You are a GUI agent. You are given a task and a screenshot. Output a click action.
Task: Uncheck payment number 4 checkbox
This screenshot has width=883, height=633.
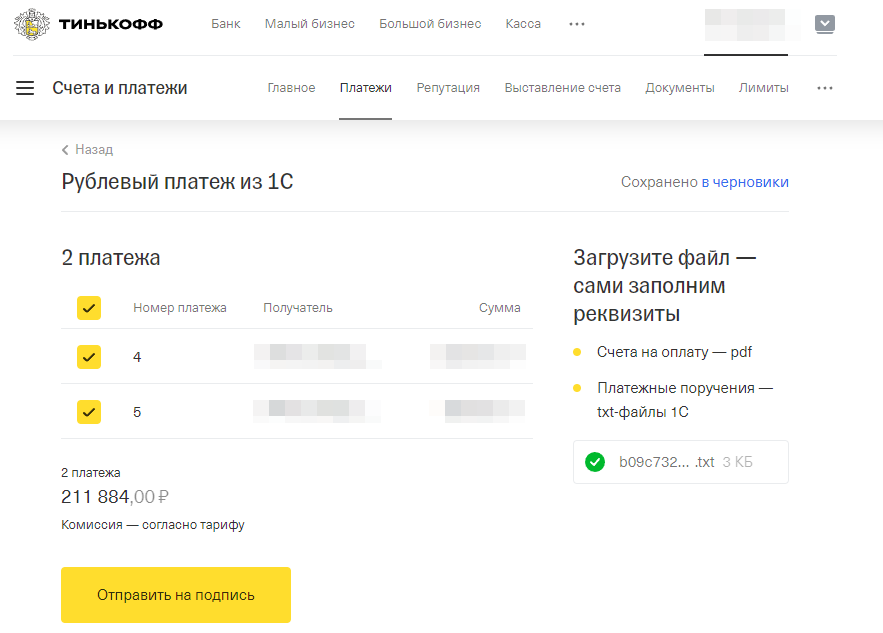click(x=89, y=356)
